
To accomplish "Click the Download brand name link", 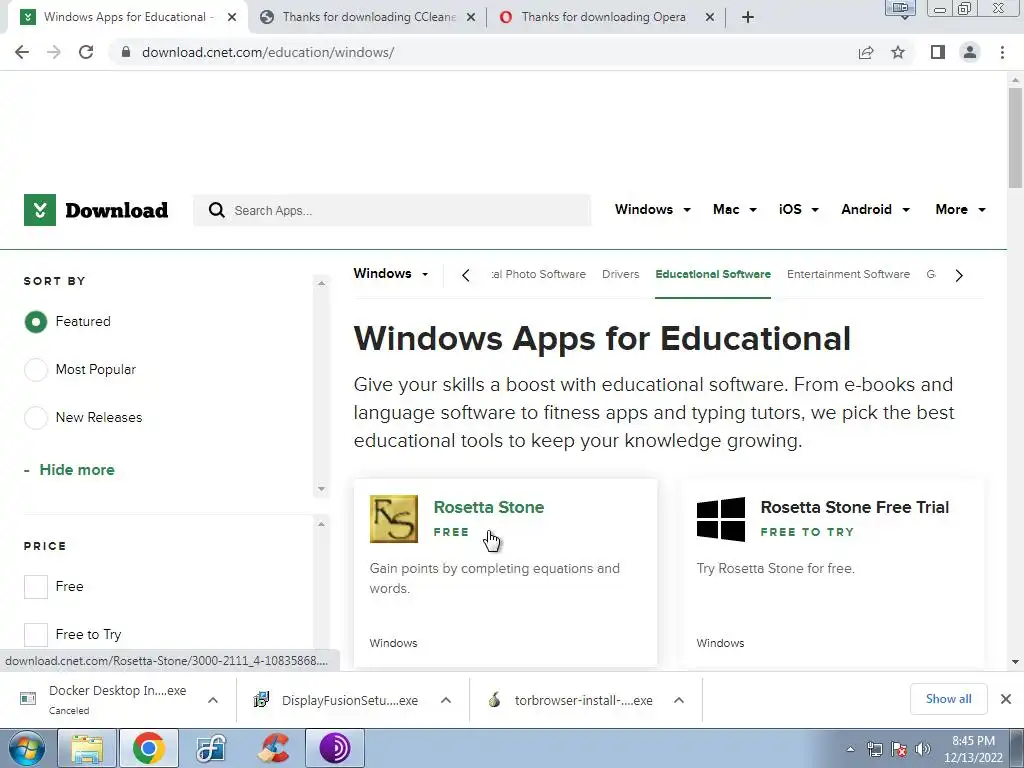I will tap(117, 210).
